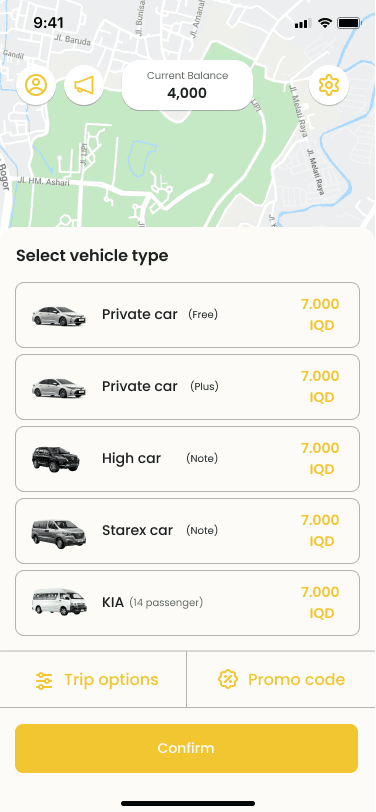Open the user profile icon
This screenshot has width=376, height=812.
click(36, 85)
